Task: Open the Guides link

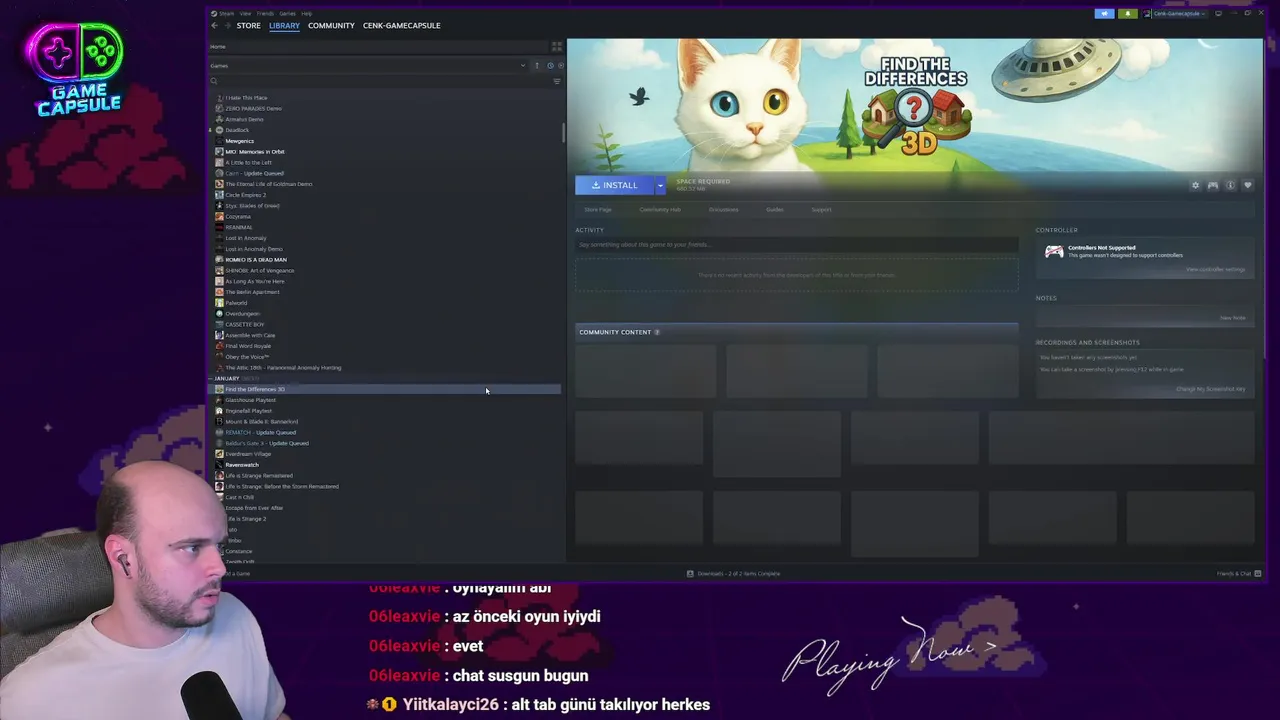Action: (775, 209)
